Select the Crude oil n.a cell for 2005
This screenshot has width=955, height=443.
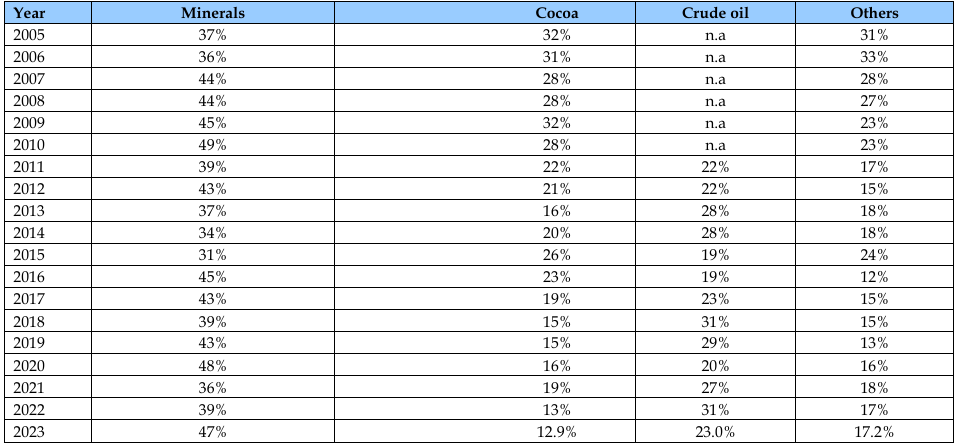(715, 35)
